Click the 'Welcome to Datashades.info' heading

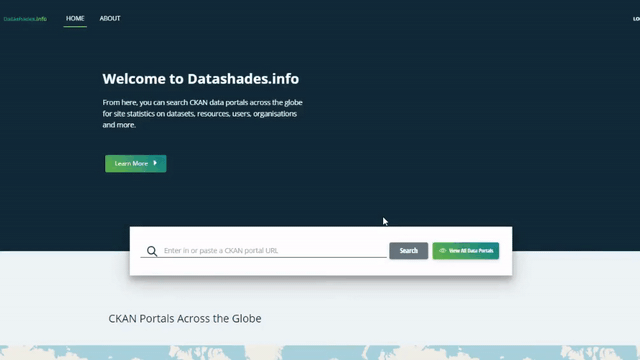(200, 79)
